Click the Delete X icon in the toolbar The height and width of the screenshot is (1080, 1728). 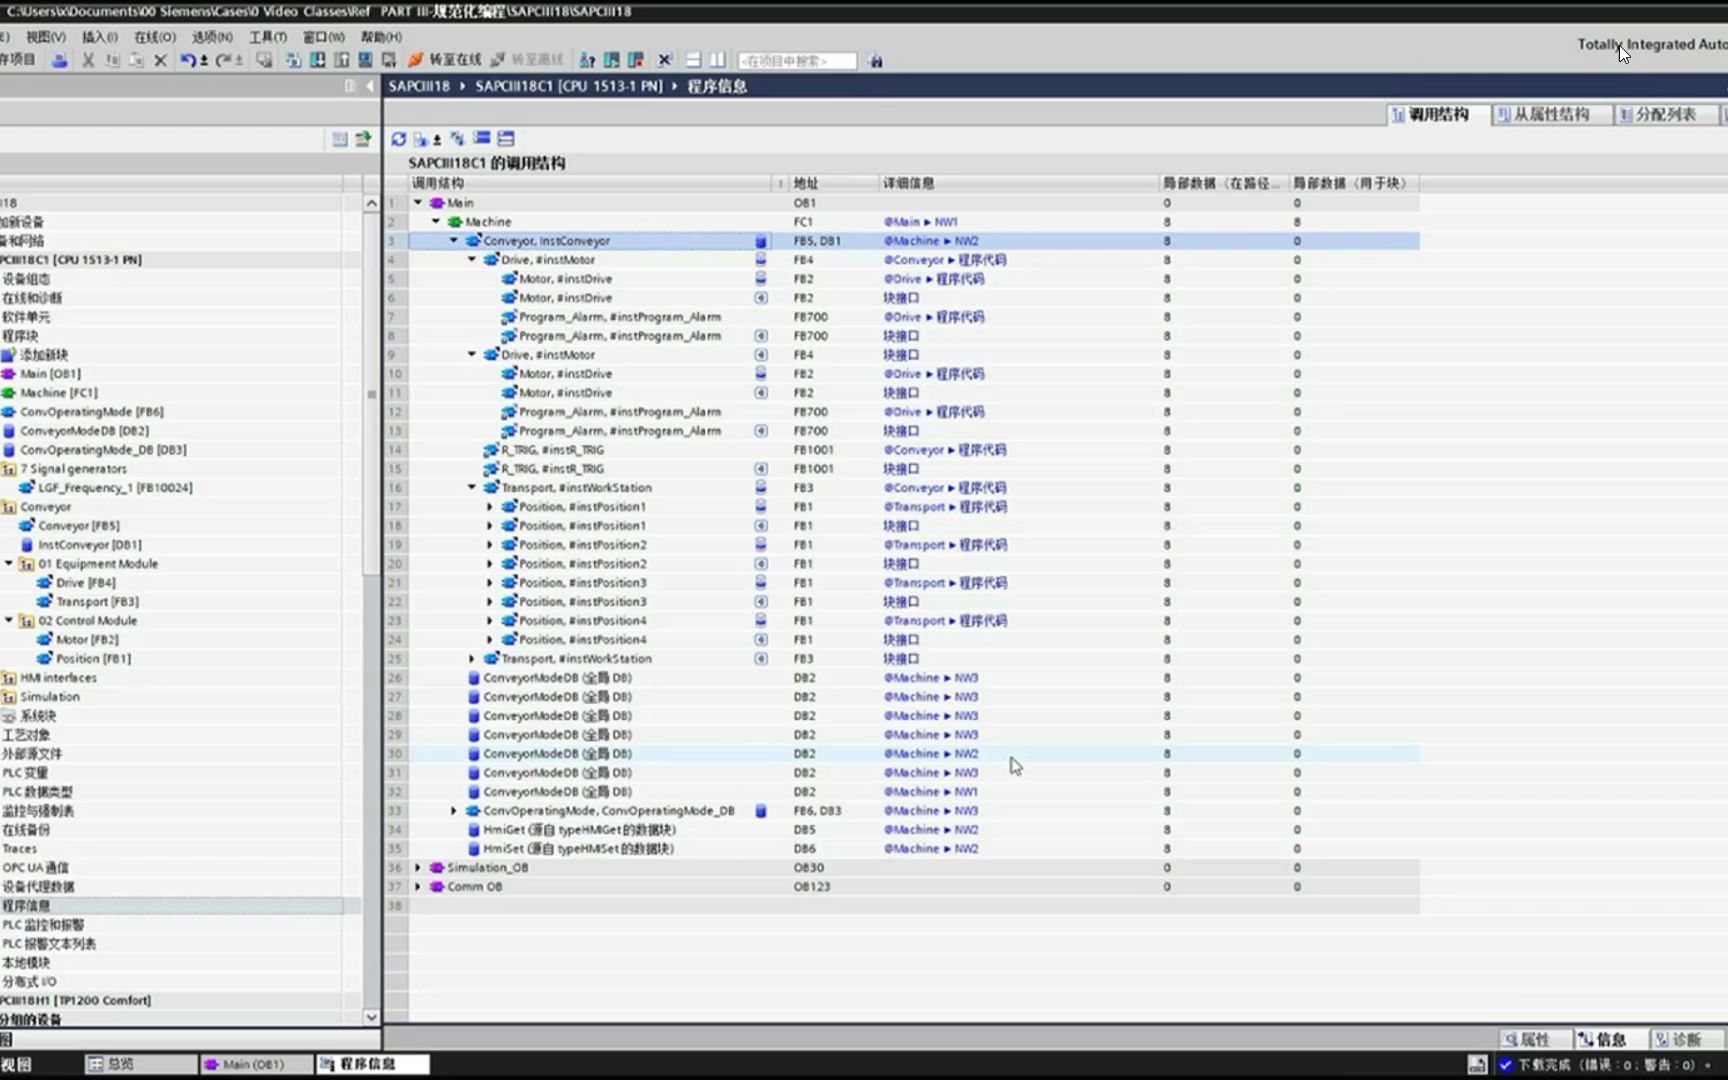160,60
